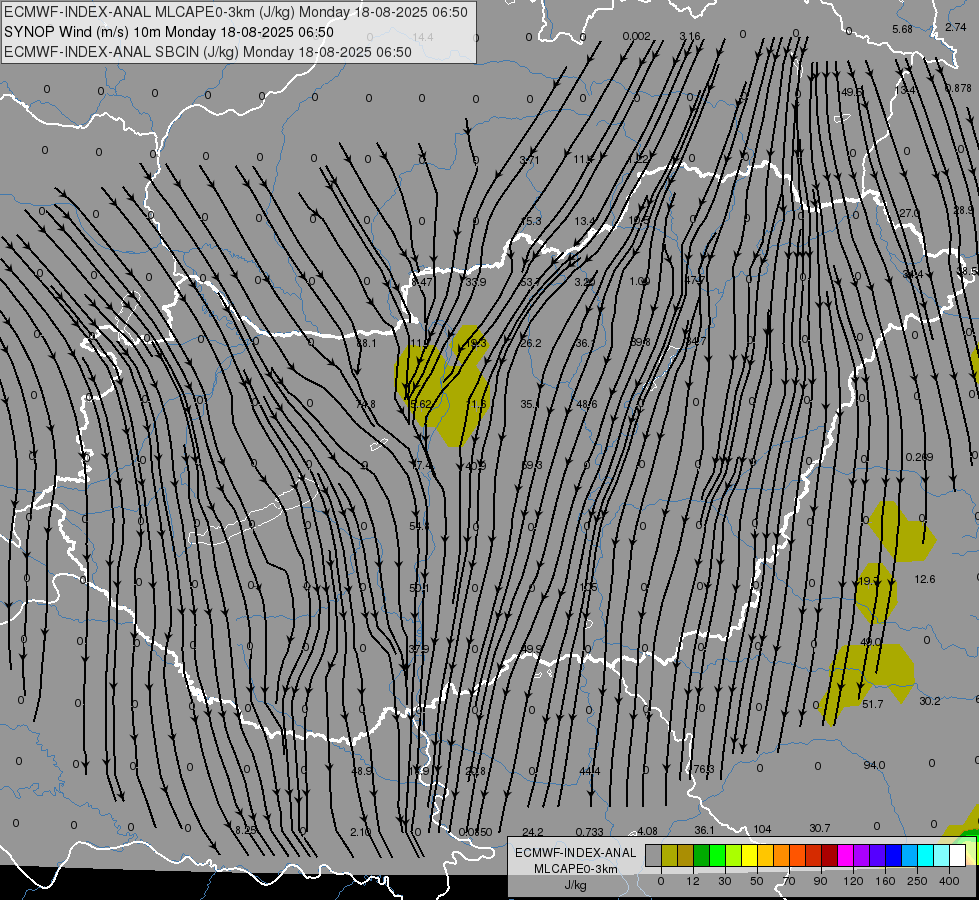979x900 pixels.
Task: Select the purple legend swatch next to magenta
Action: tap(862, 856)
